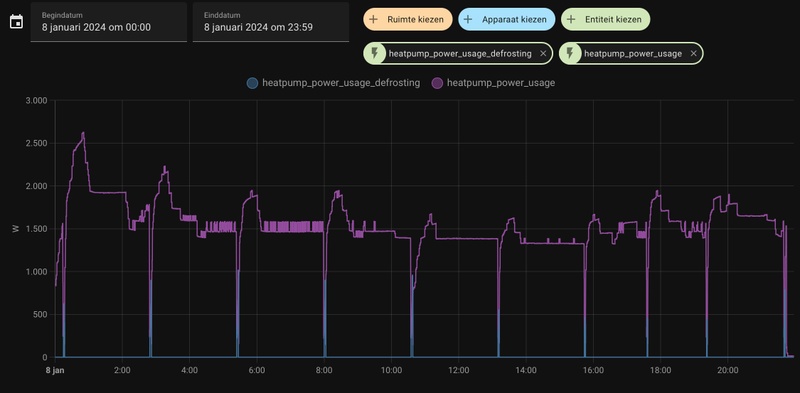800x393 pixels.
Task: Open heatpump_power_usage_defrosting chip label
Action: point(460,53)
